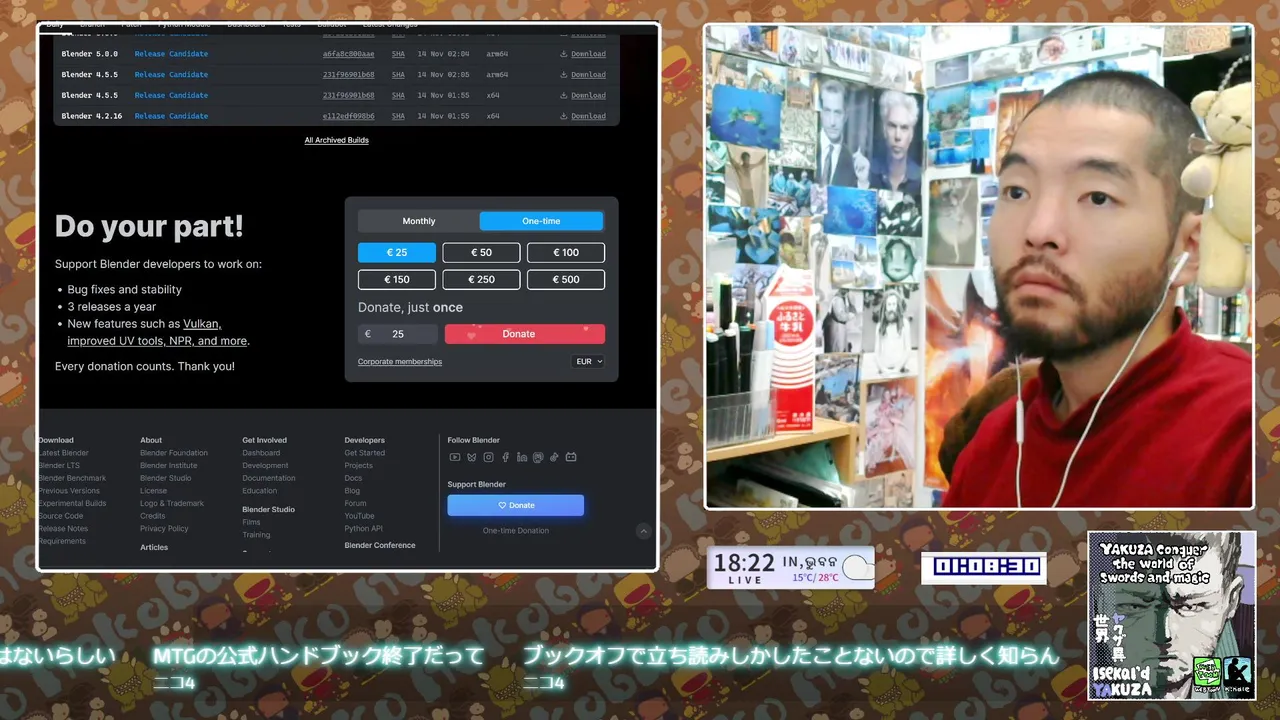Image resolution: width=1280 pixels, height=720 pixels.
Task: Open Experimental Builds footer link
Action: coord(72,503)
